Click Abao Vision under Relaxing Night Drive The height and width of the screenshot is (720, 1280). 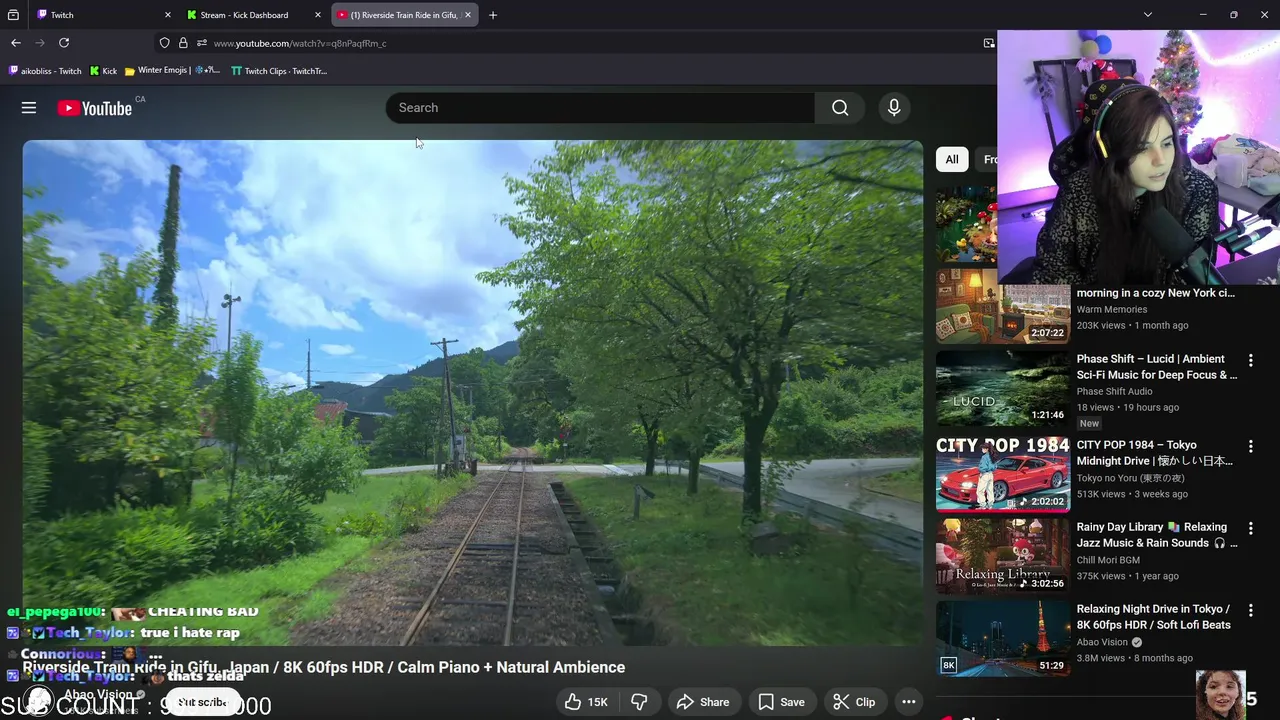click(x=1102, y=642)
